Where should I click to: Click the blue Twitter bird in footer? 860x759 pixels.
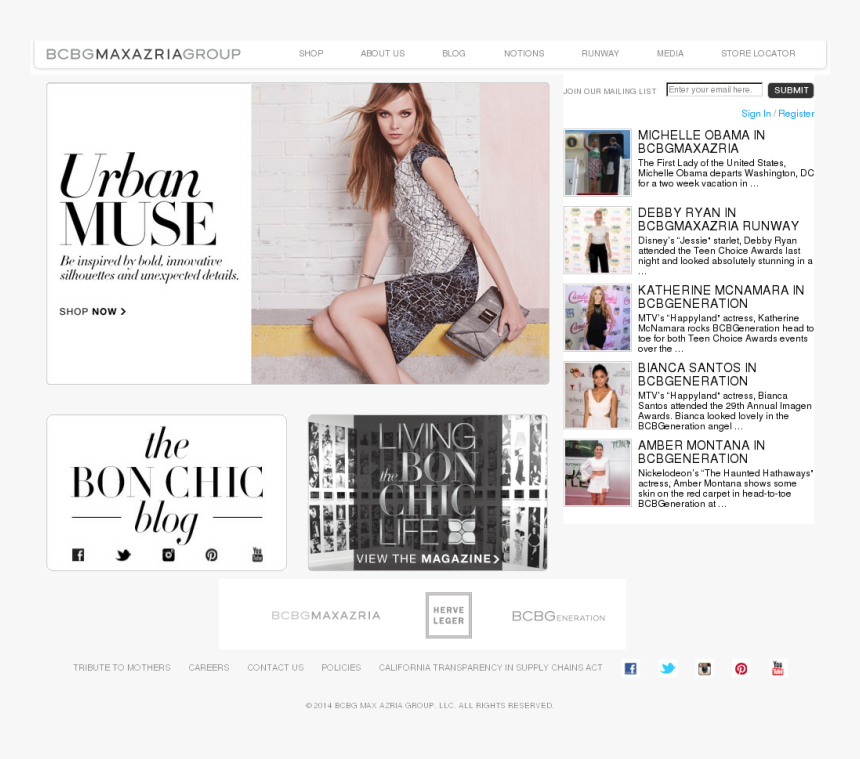pyautogui.click(x=667, y=669)
